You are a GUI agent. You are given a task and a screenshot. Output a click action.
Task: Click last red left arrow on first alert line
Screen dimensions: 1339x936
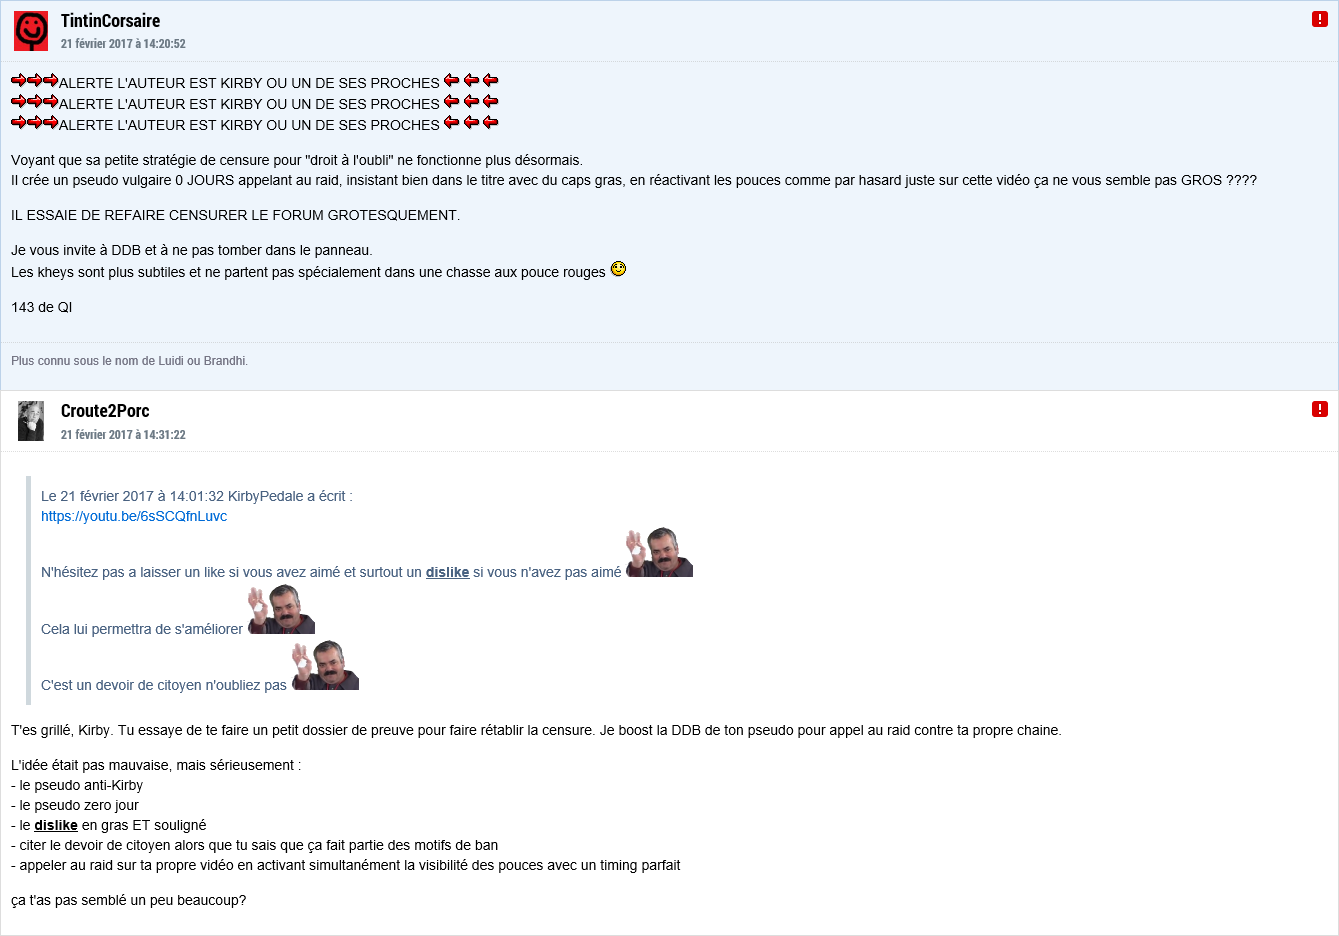490,80
